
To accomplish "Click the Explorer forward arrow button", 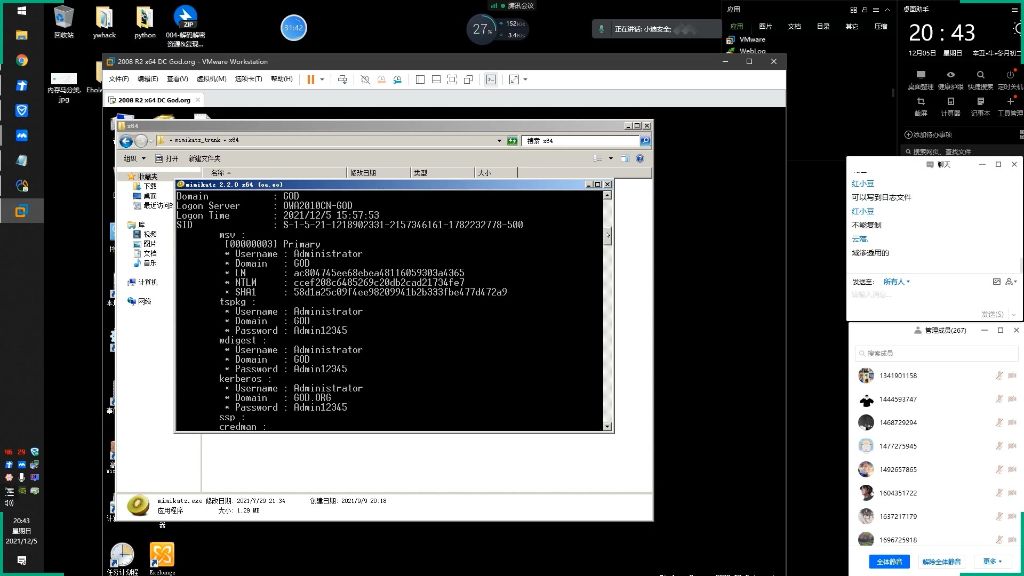I will coord(140,141).
